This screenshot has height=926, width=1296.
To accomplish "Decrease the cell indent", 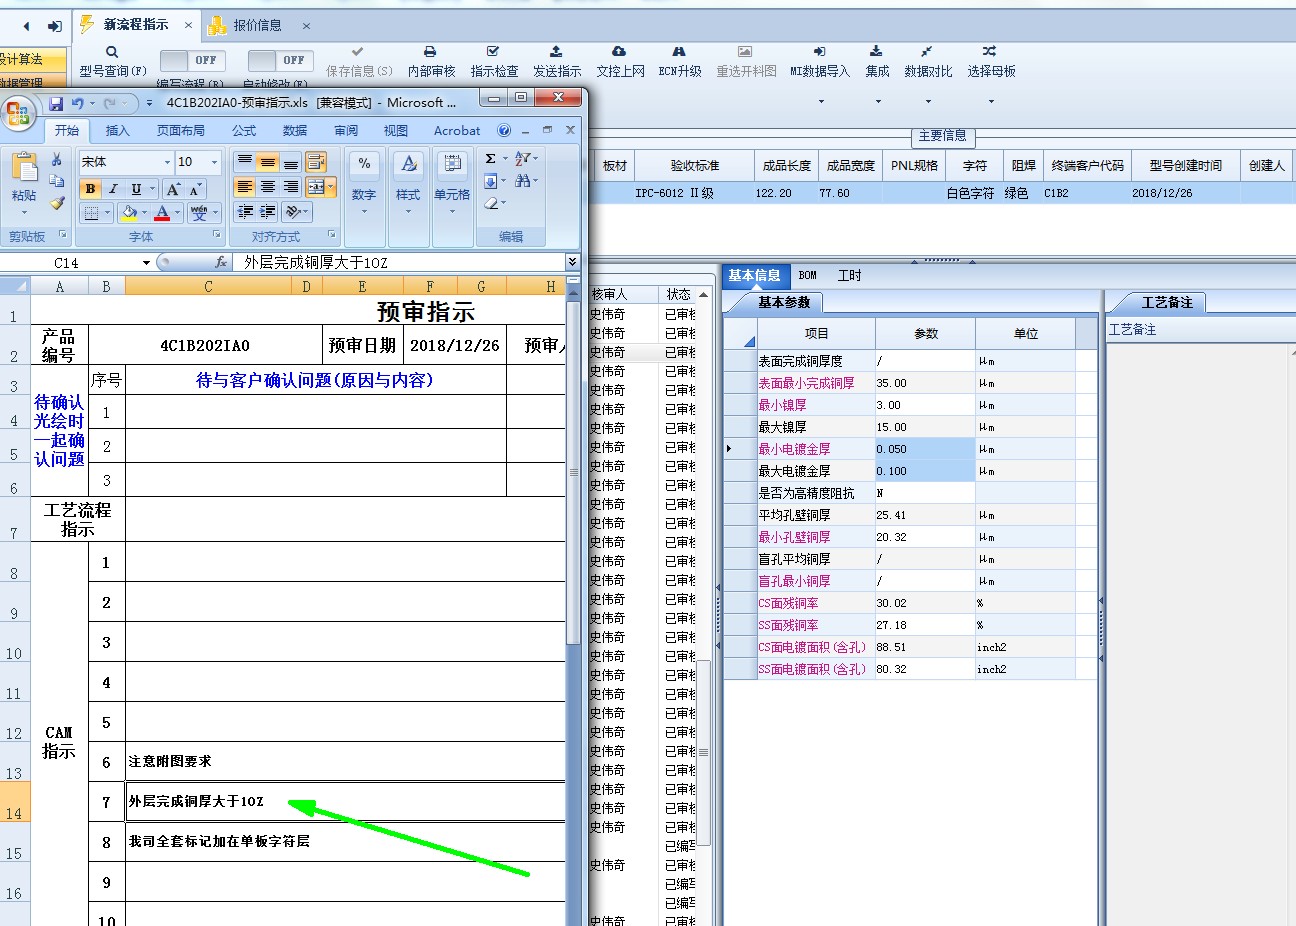I will point(244,212).
